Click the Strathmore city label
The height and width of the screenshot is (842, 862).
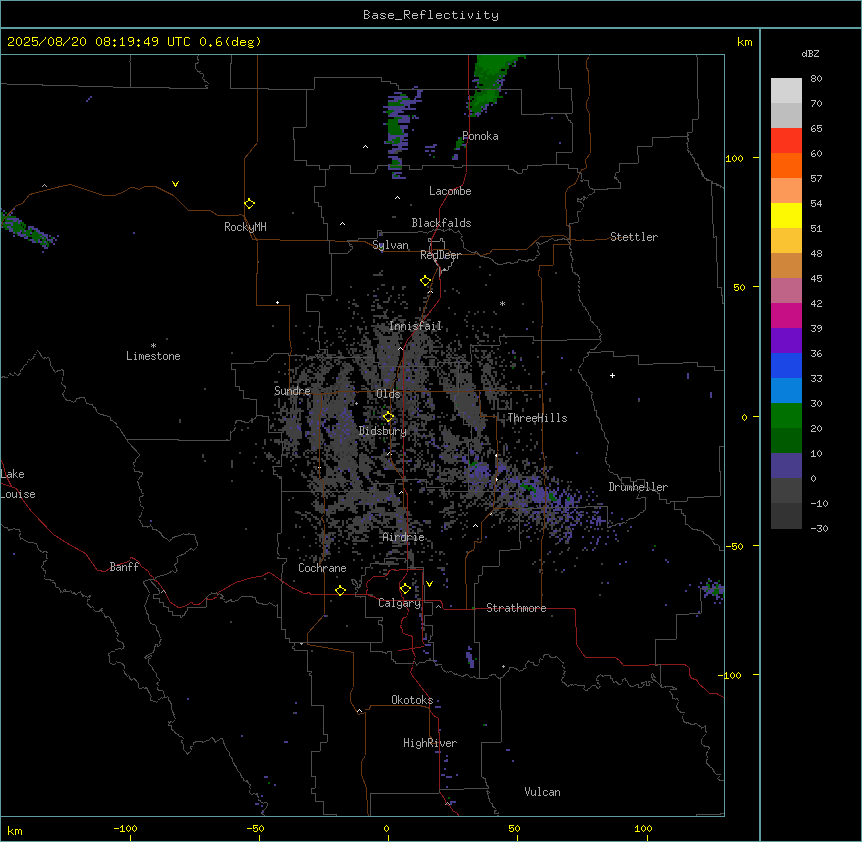(516, 608)
